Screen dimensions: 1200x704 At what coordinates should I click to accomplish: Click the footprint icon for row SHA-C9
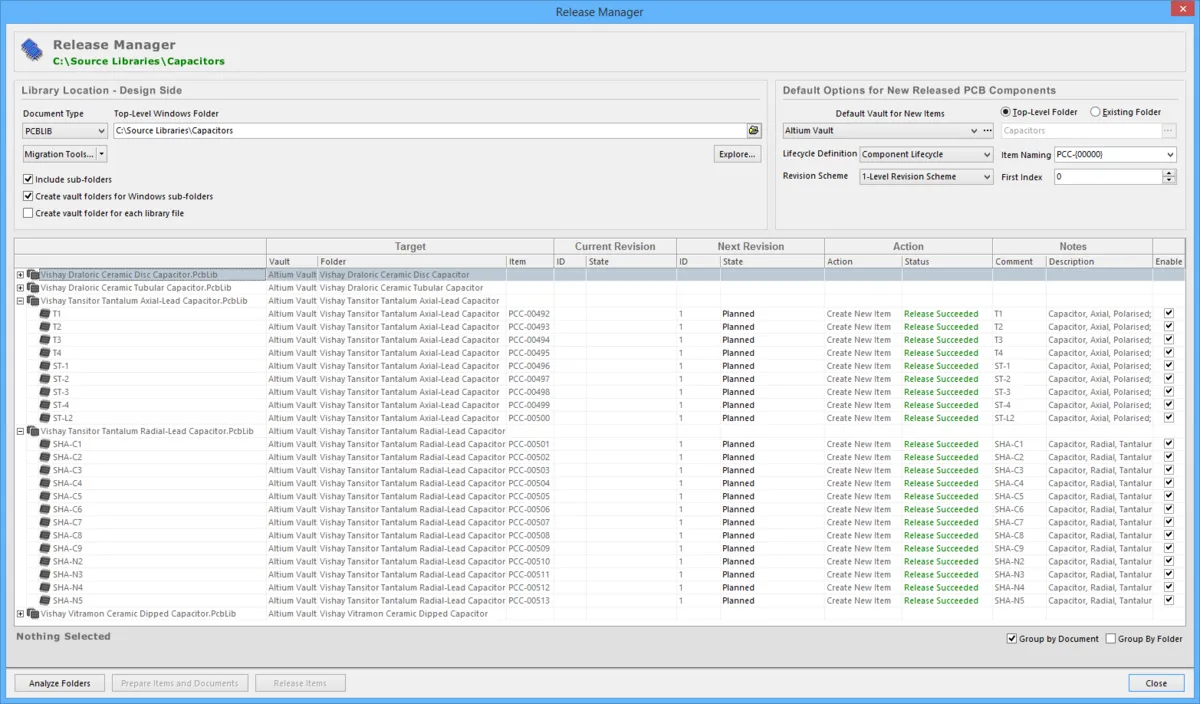[x=44, y=548]
